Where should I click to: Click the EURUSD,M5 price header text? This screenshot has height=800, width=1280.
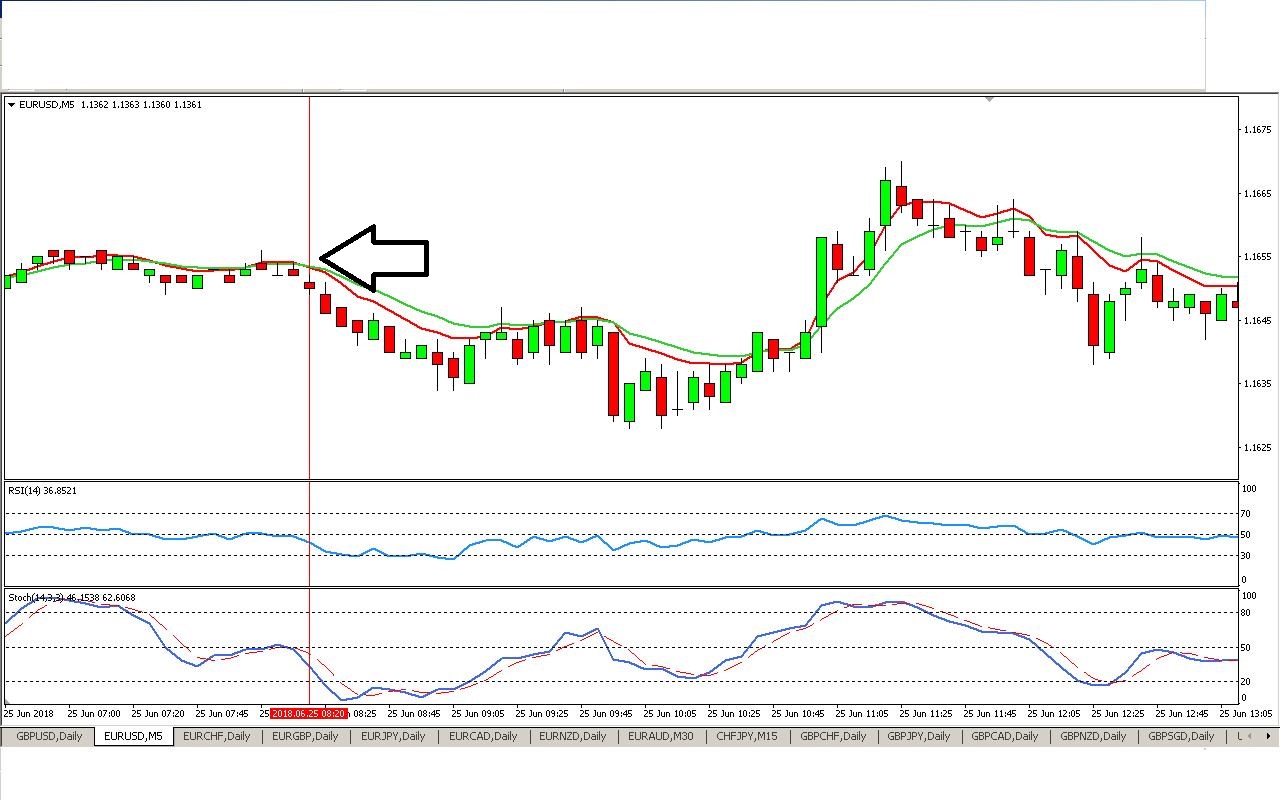coord(110,104)
